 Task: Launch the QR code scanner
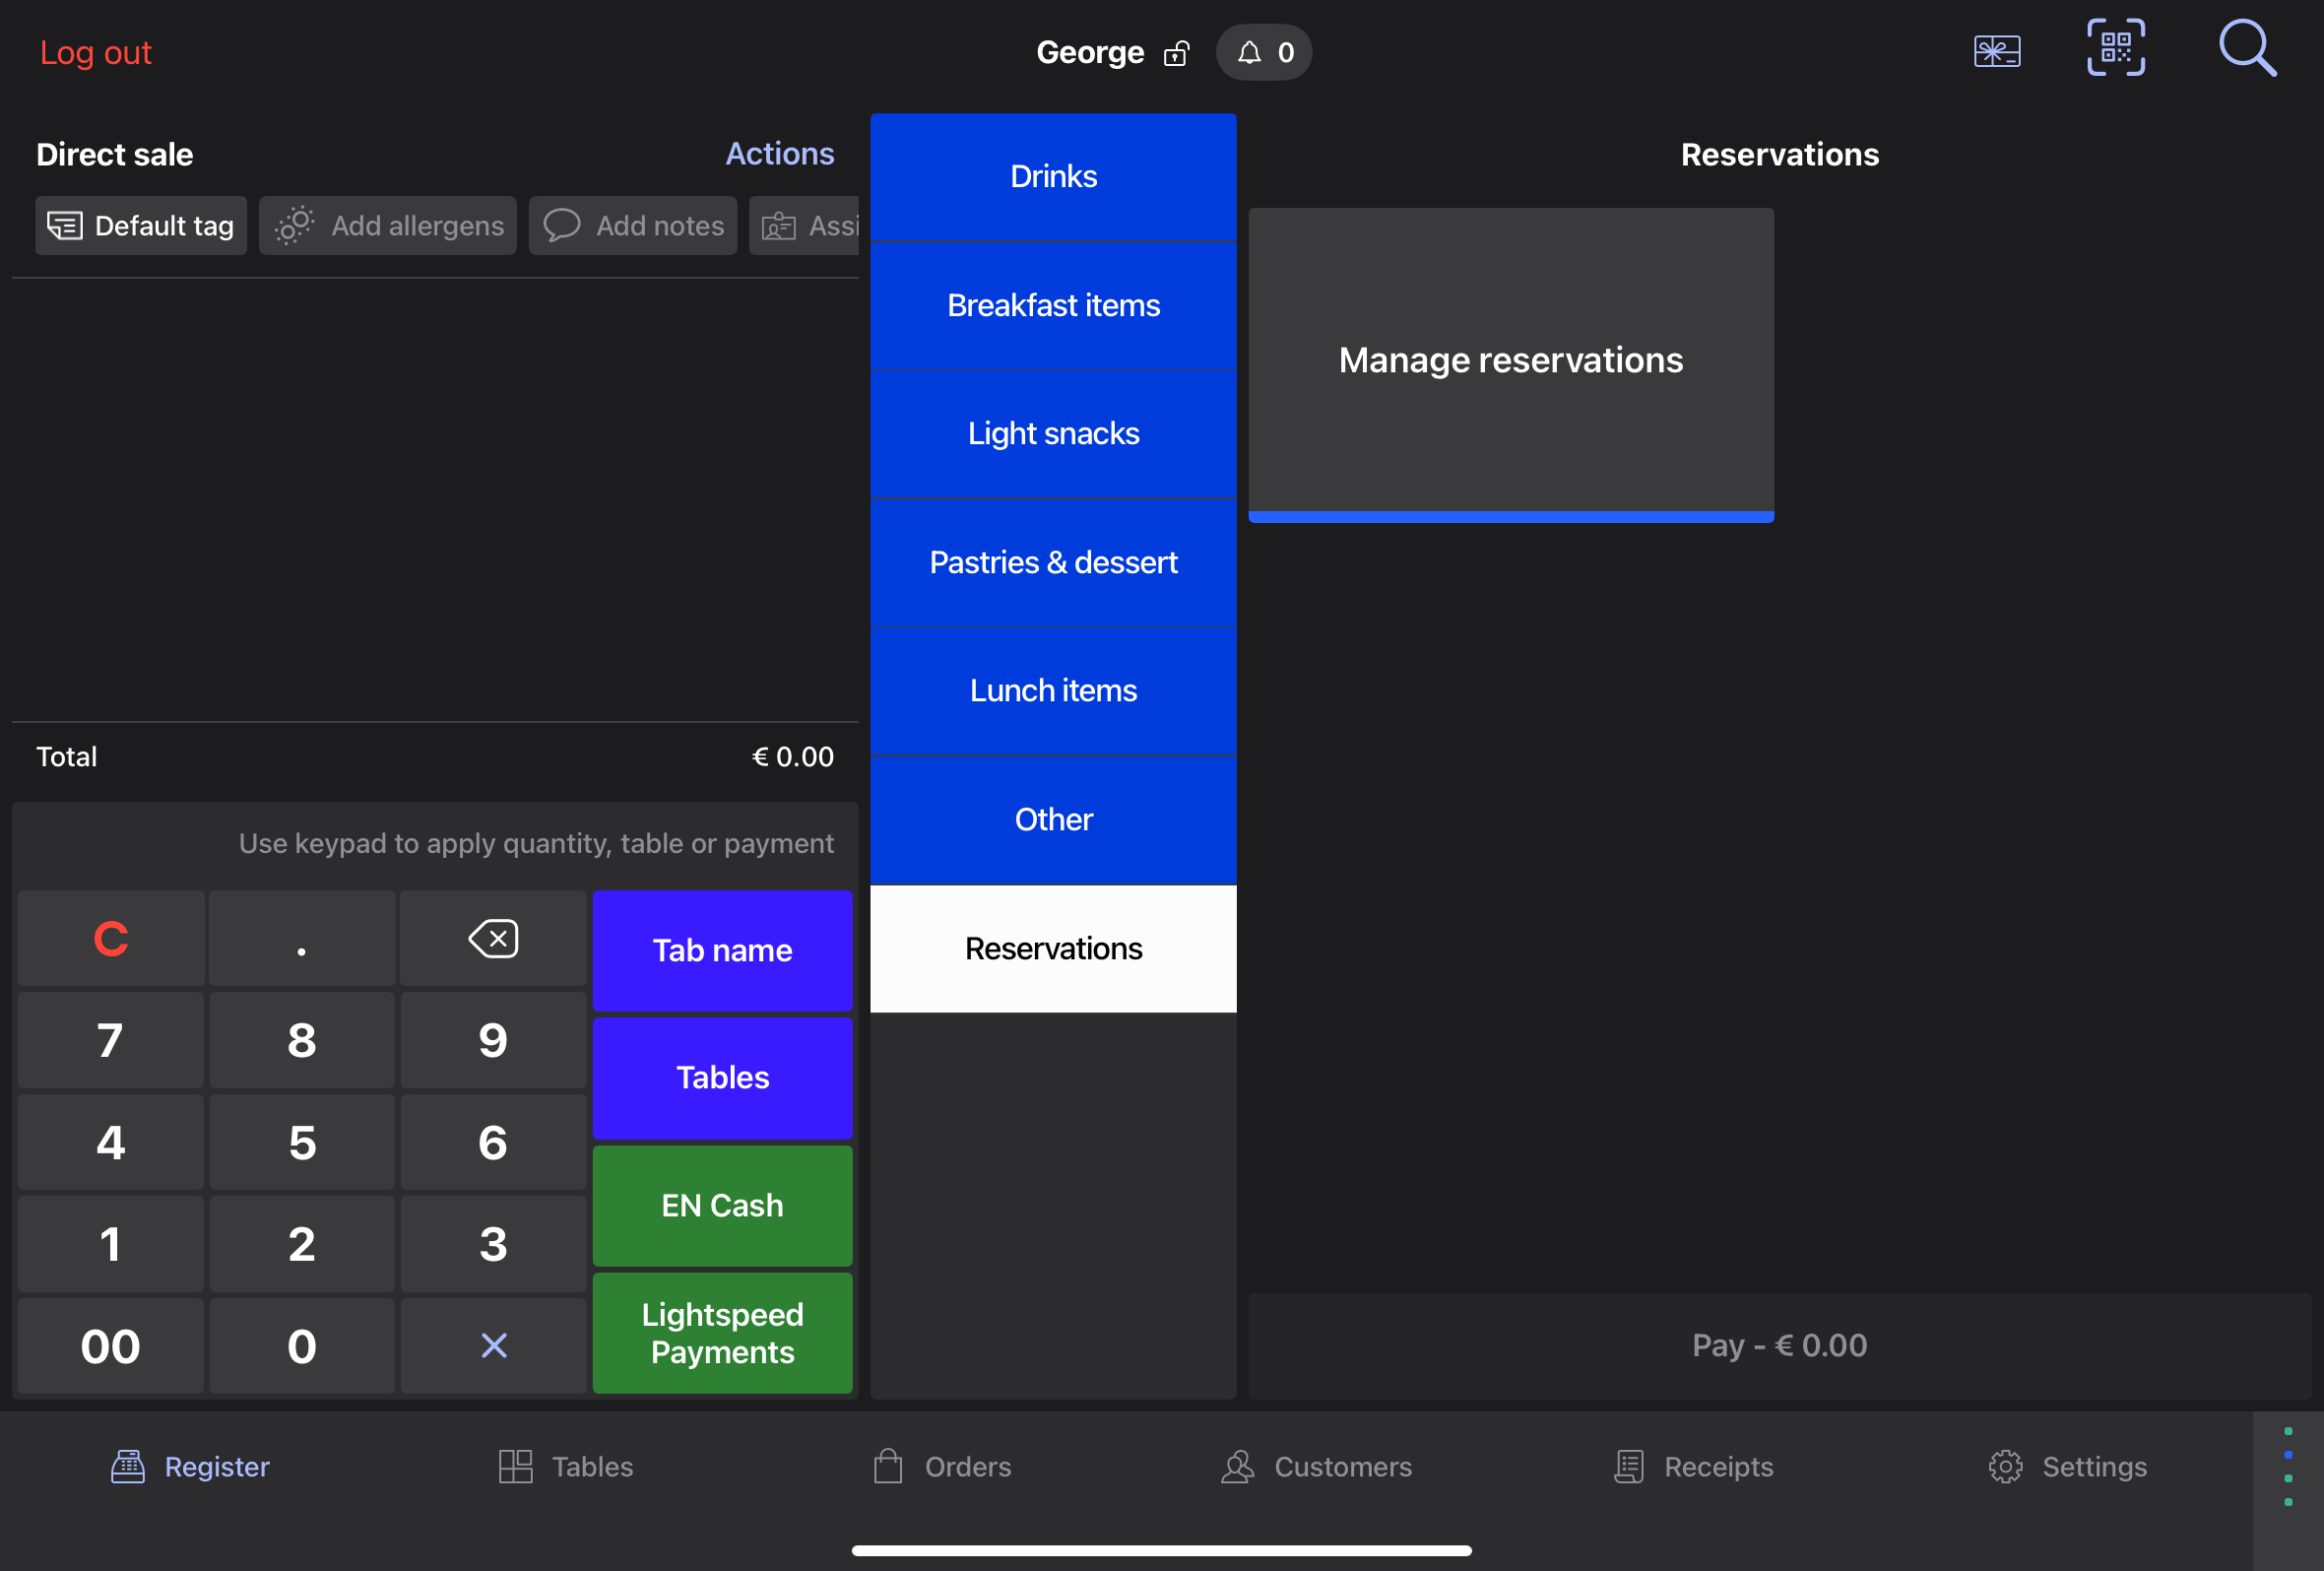point(2116,47)
